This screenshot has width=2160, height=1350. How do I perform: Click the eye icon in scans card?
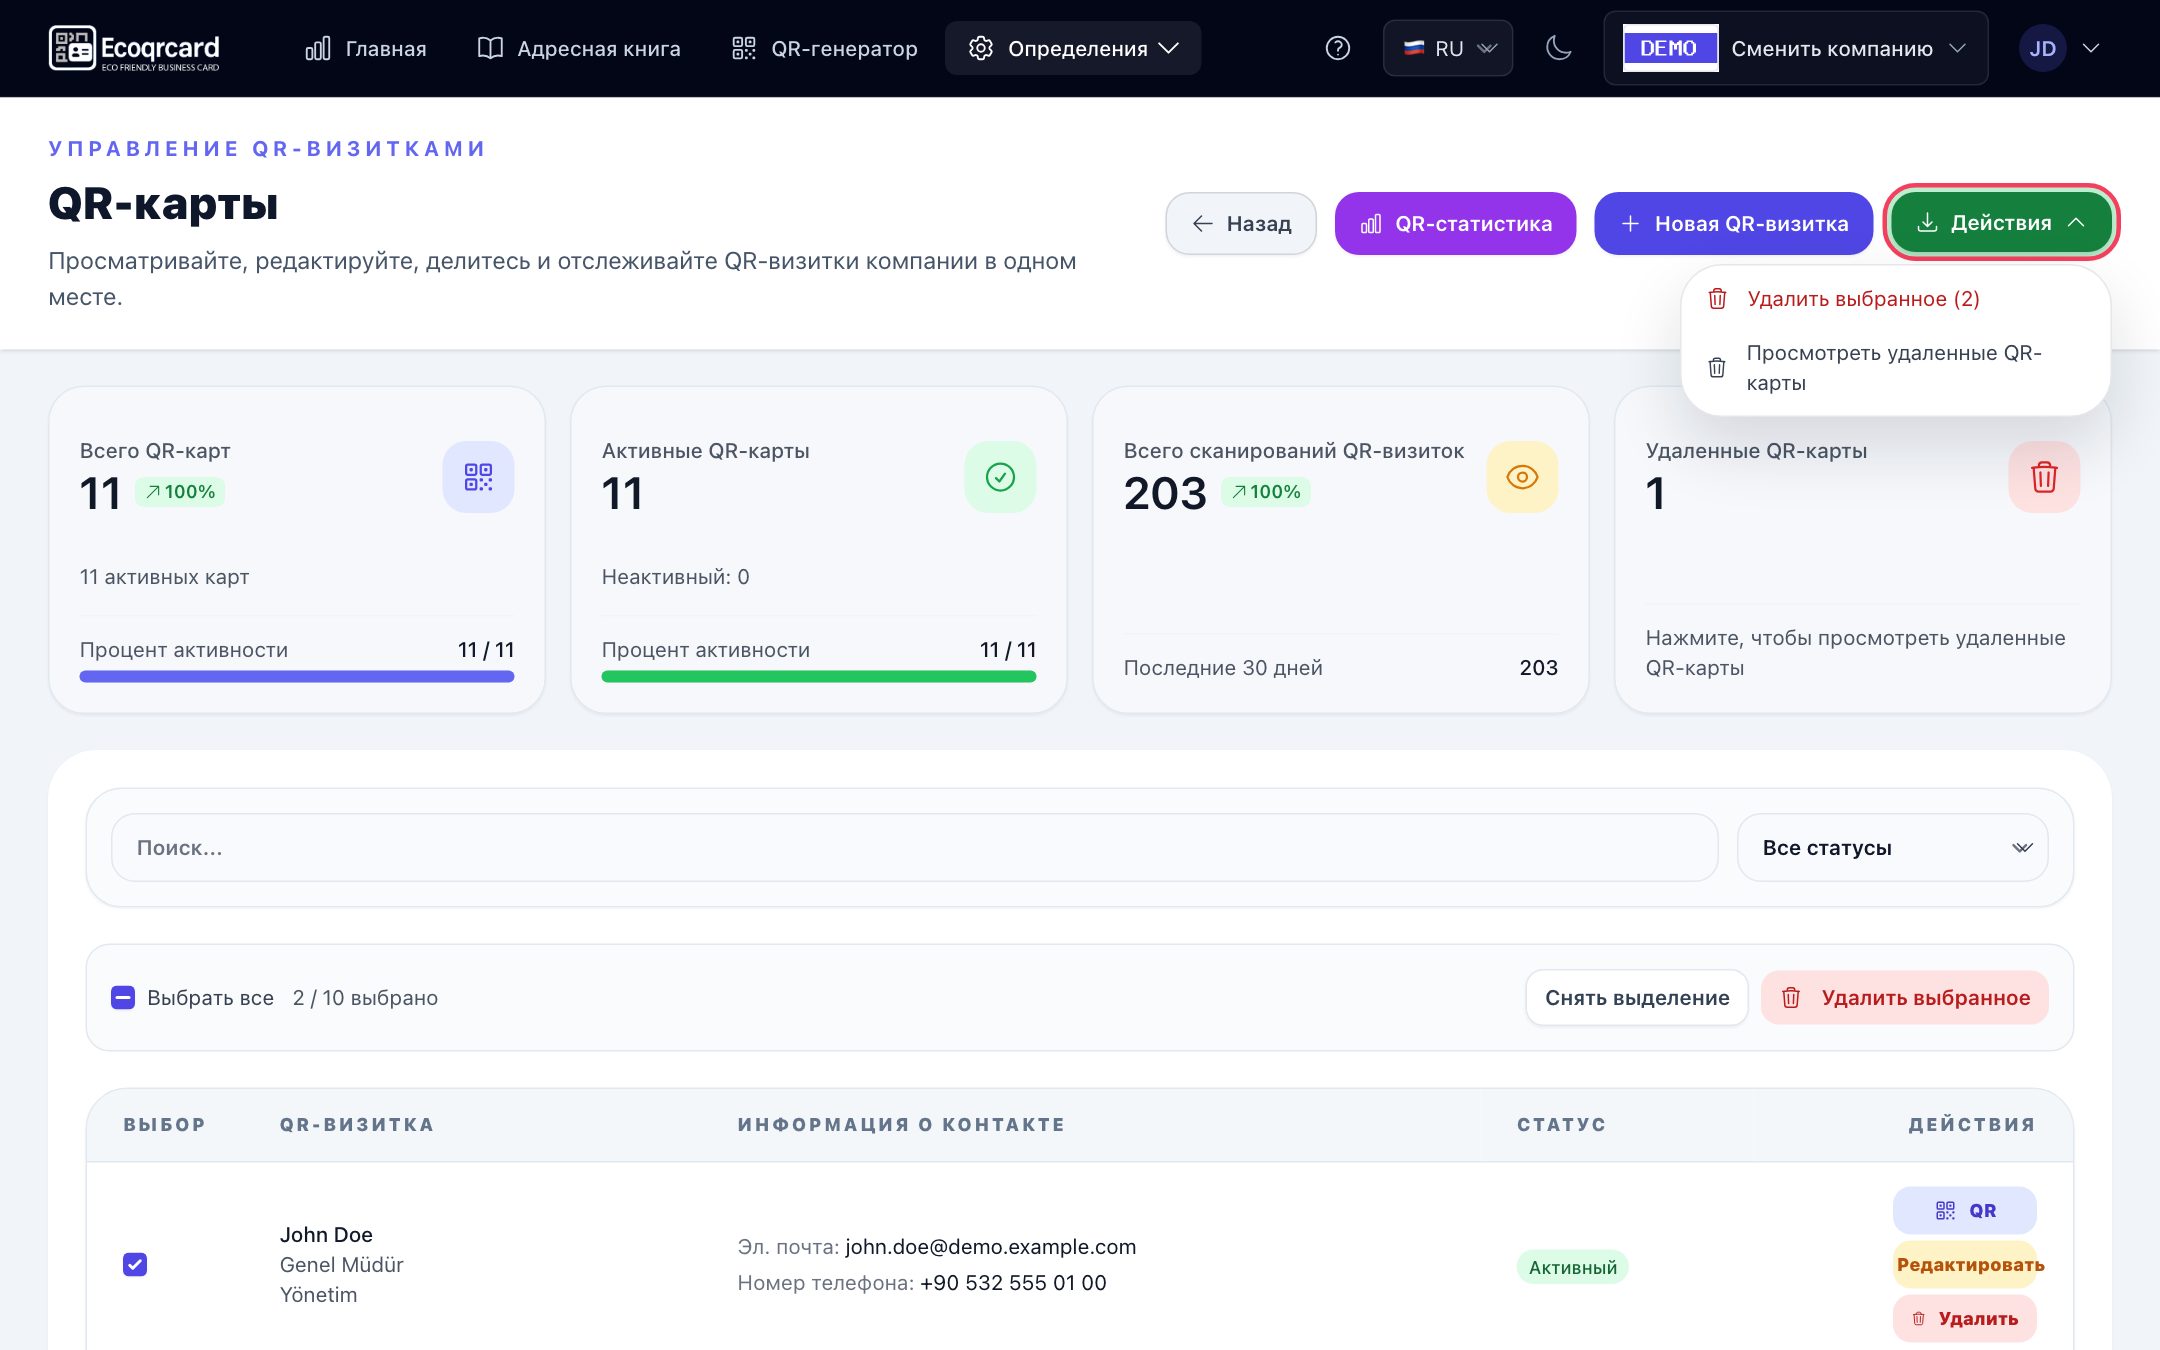1522,477
